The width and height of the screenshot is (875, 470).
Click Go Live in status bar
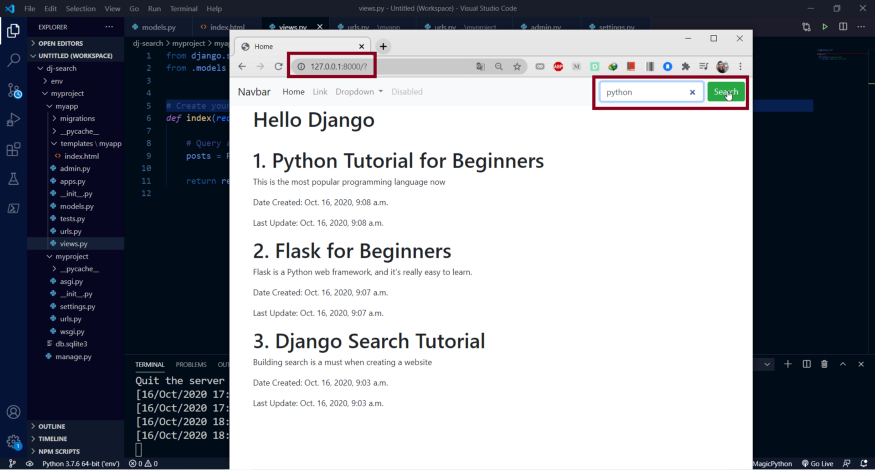pyautogui.click(x=818, y=463)
